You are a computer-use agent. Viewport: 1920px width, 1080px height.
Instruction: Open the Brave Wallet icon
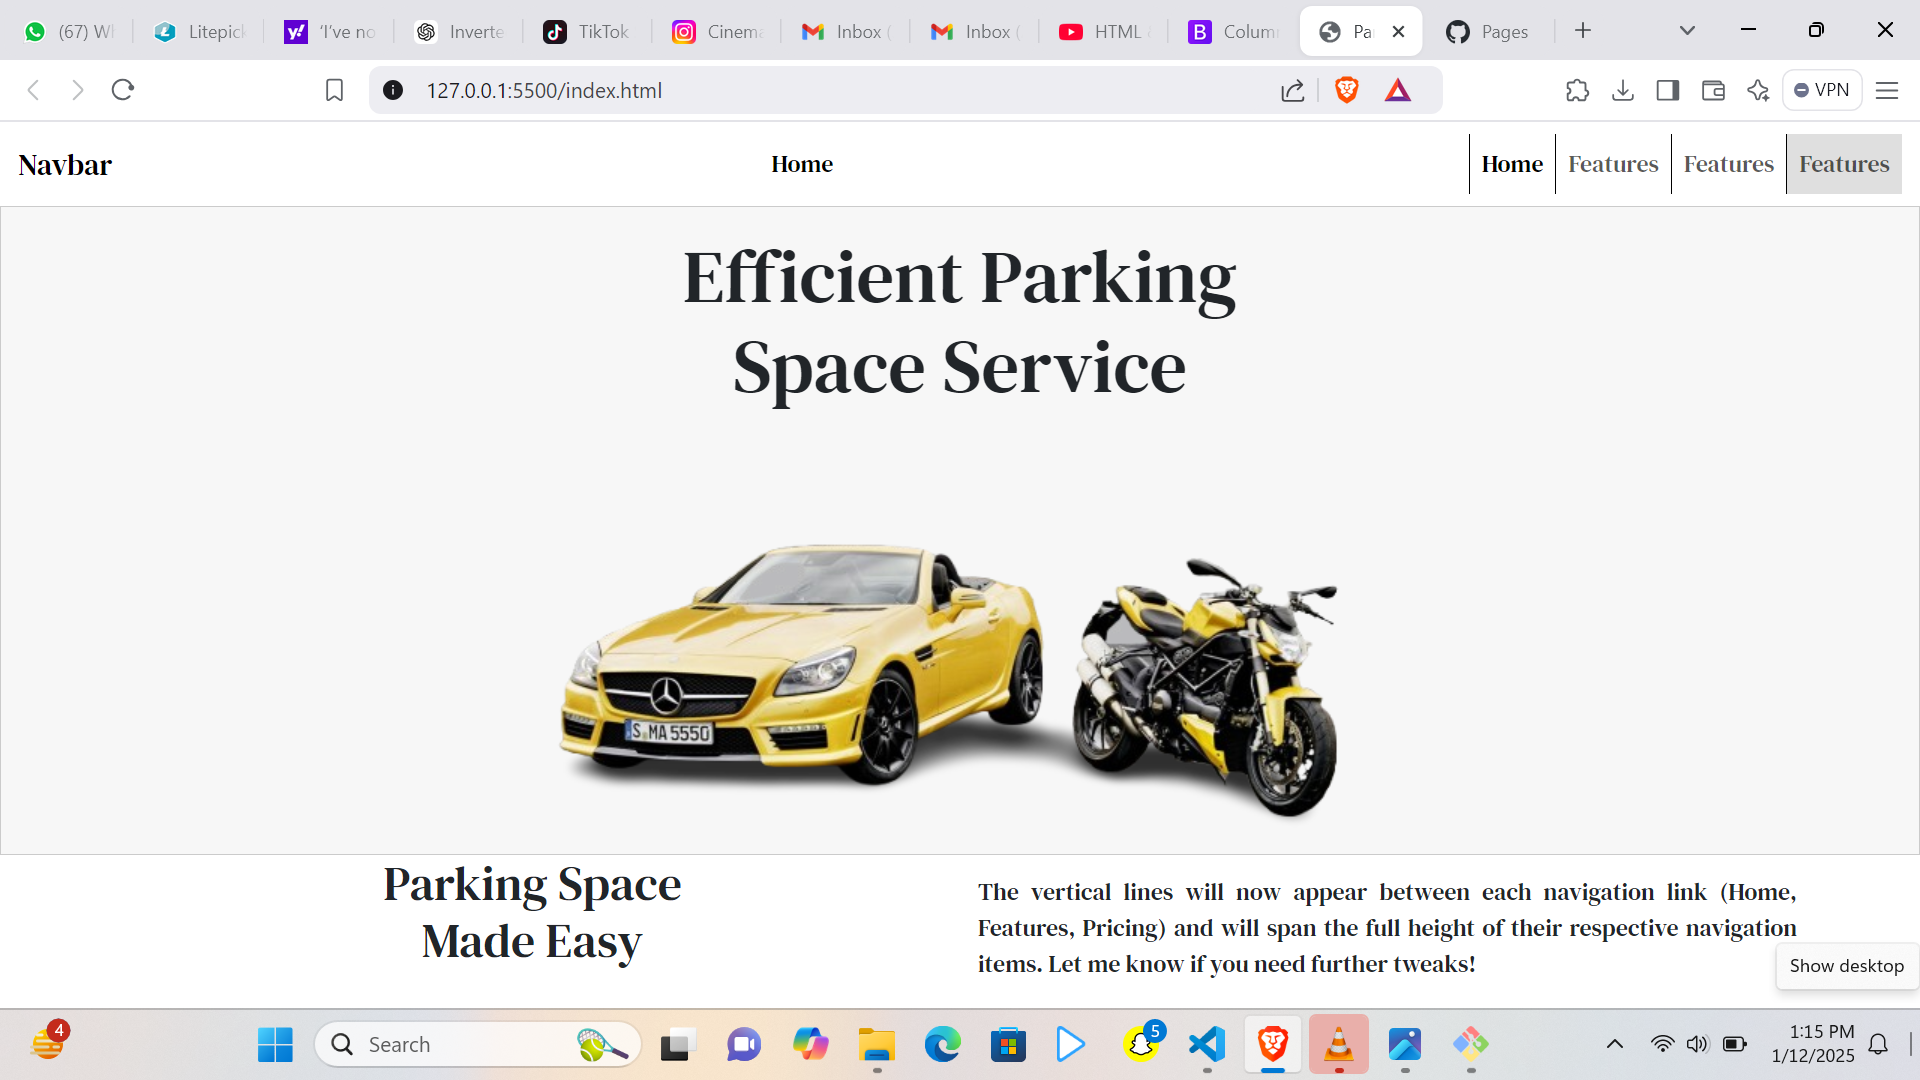click(x=1713, y=90)
